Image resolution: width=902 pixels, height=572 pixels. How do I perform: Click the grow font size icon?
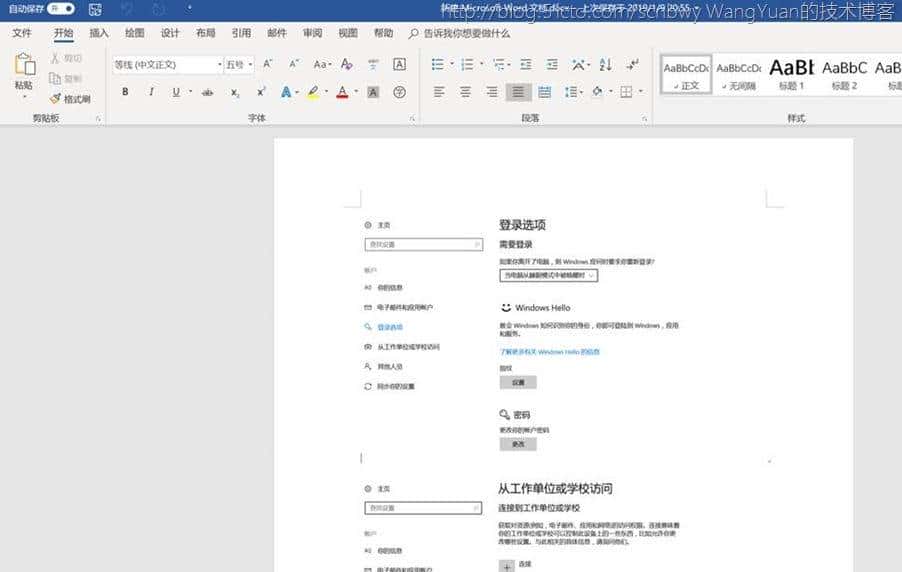click(x=267, y=64)
